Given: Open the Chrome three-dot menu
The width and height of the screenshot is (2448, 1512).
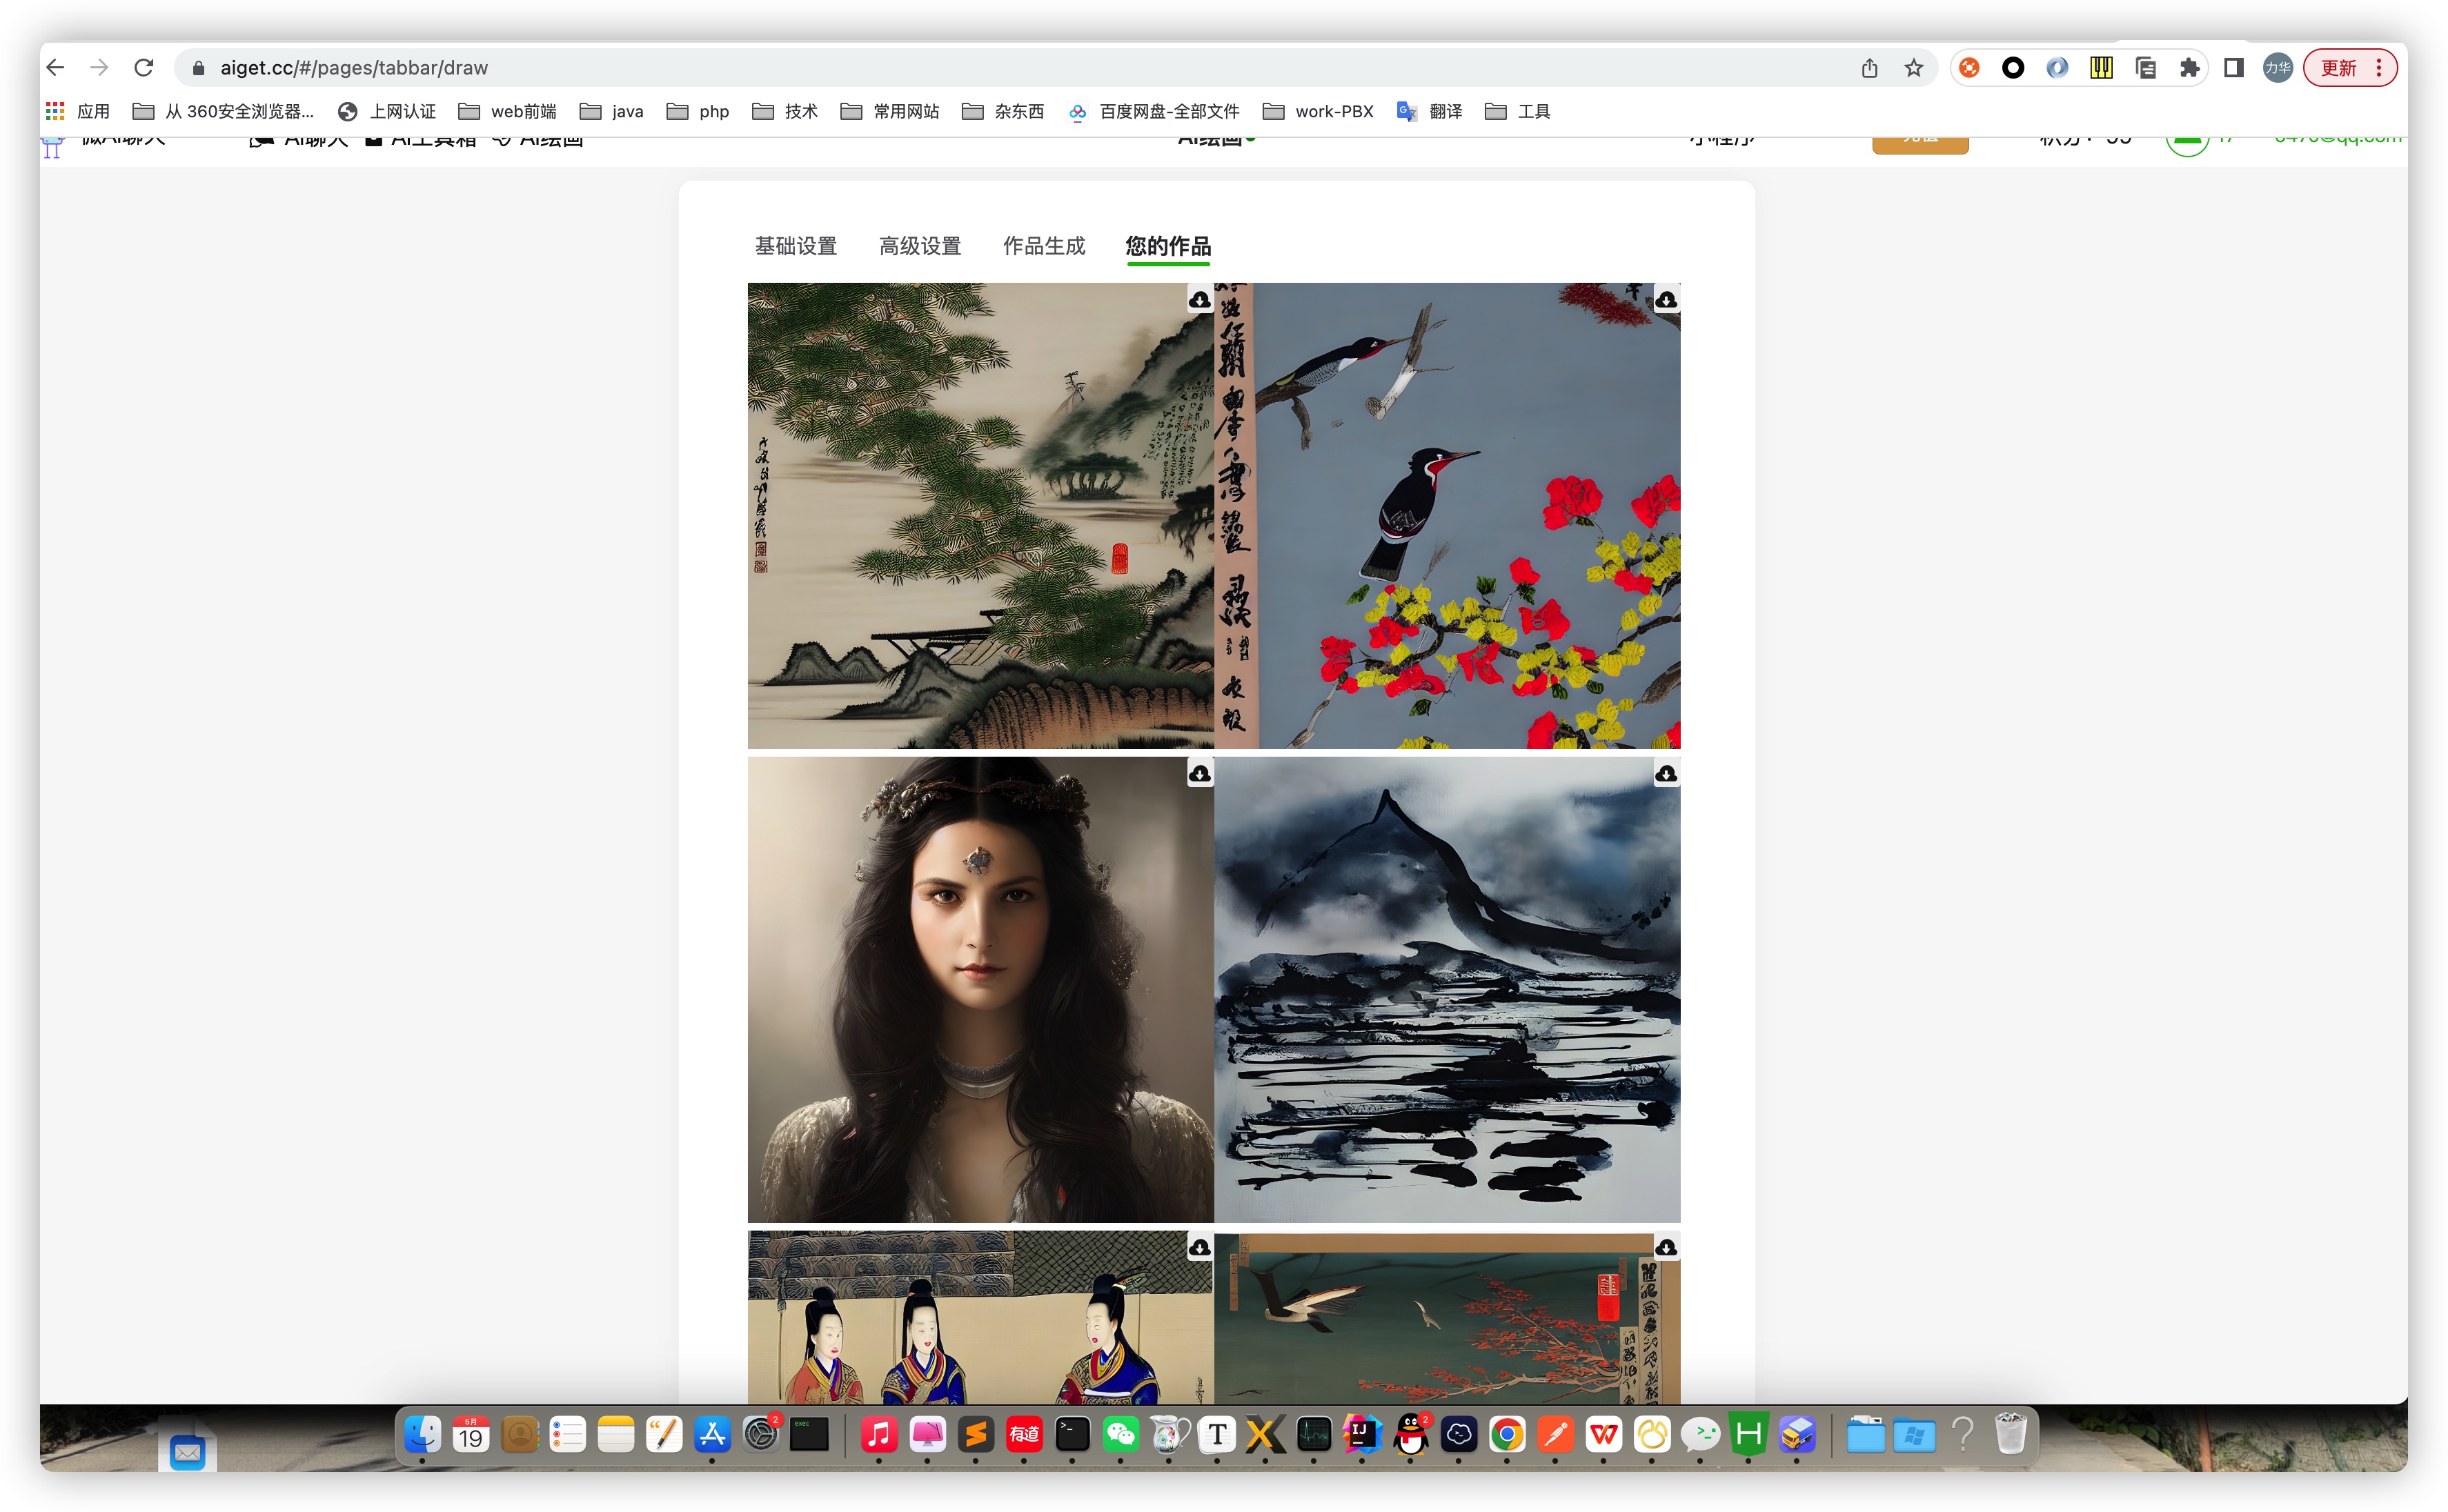Looking at the screenshot, I should tap(2379, 68).
